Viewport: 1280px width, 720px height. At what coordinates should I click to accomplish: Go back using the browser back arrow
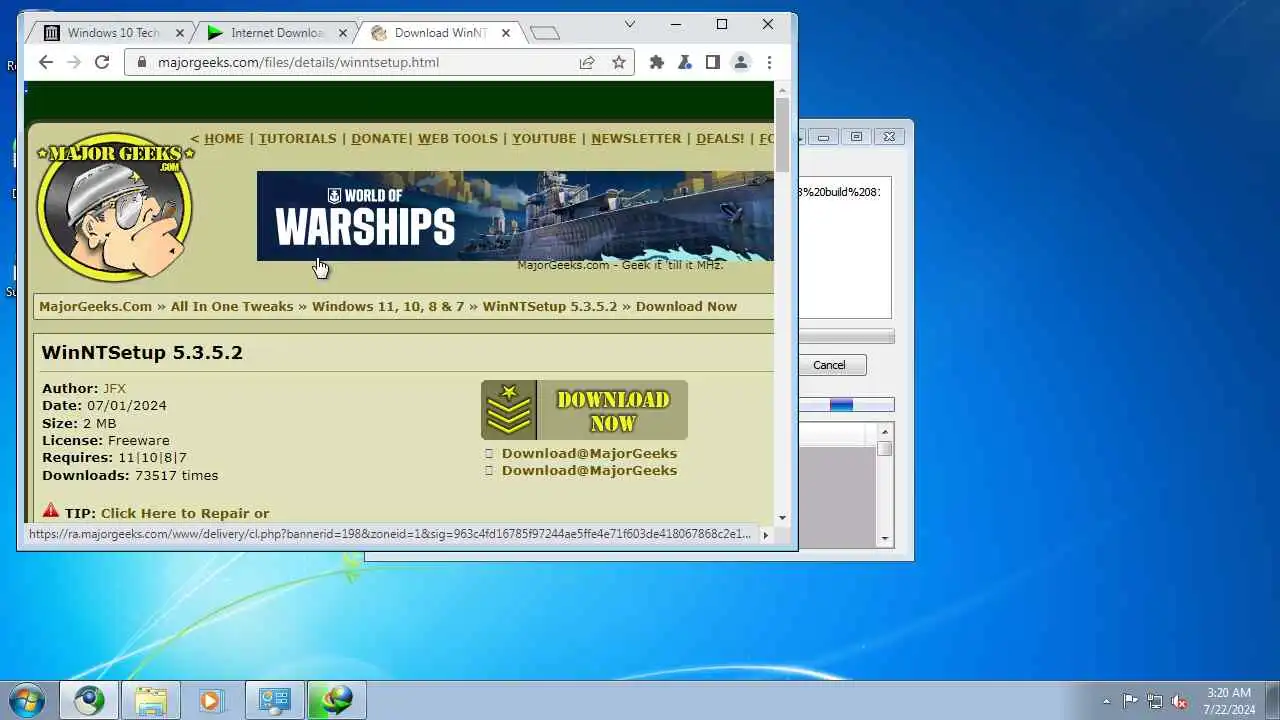click(x=45, y=62)
